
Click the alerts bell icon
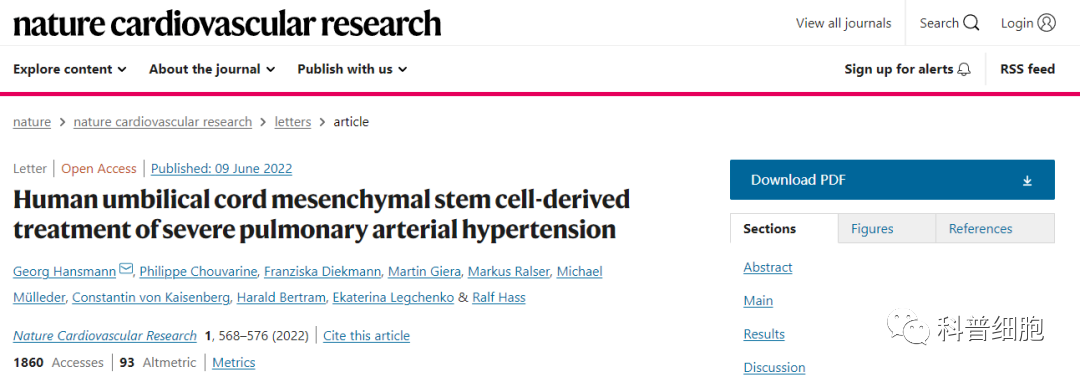pyautogui.click(x=964, y=70)
